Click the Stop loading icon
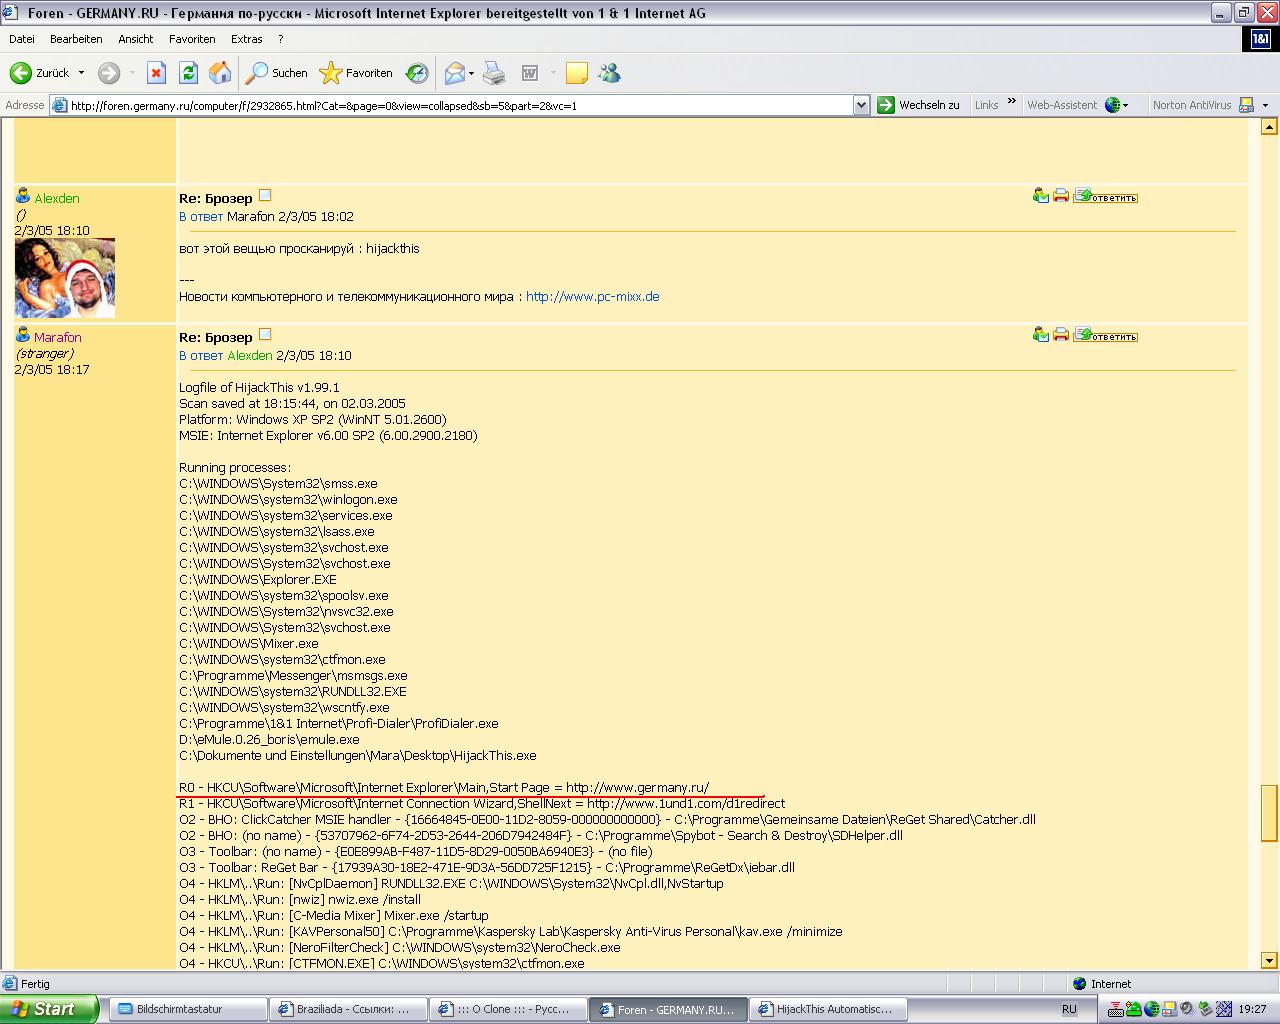This screenshot has height=1024, width=1280. tap(156, 73)
